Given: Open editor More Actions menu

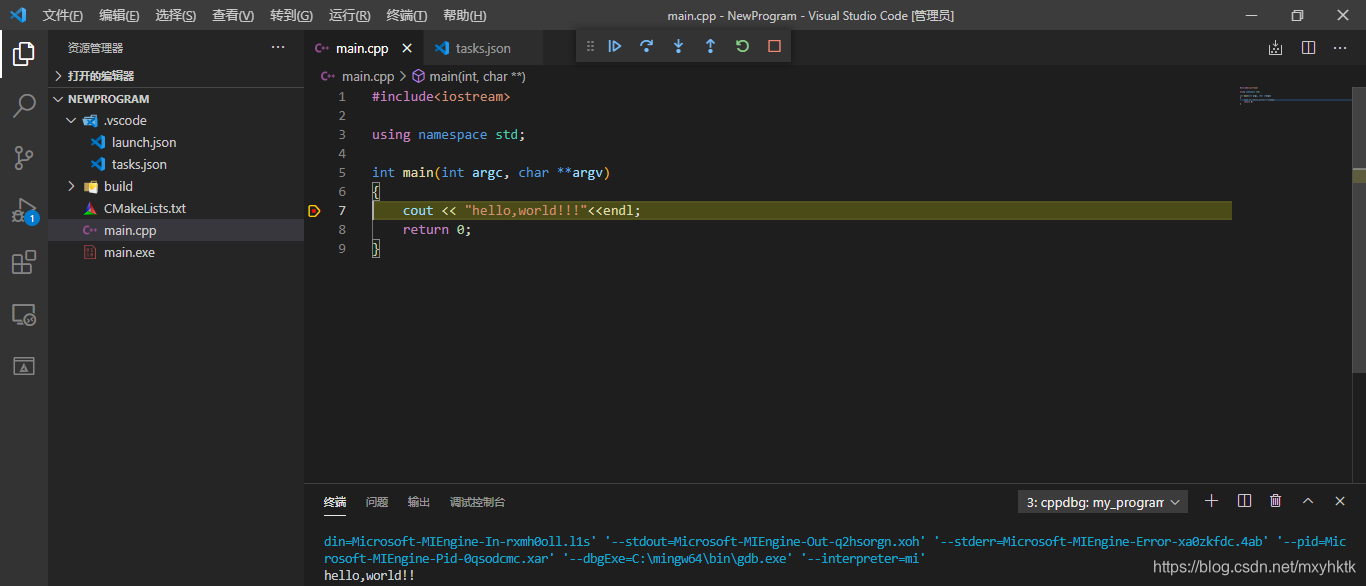Looking at the screenshot, I should 1340,48.
